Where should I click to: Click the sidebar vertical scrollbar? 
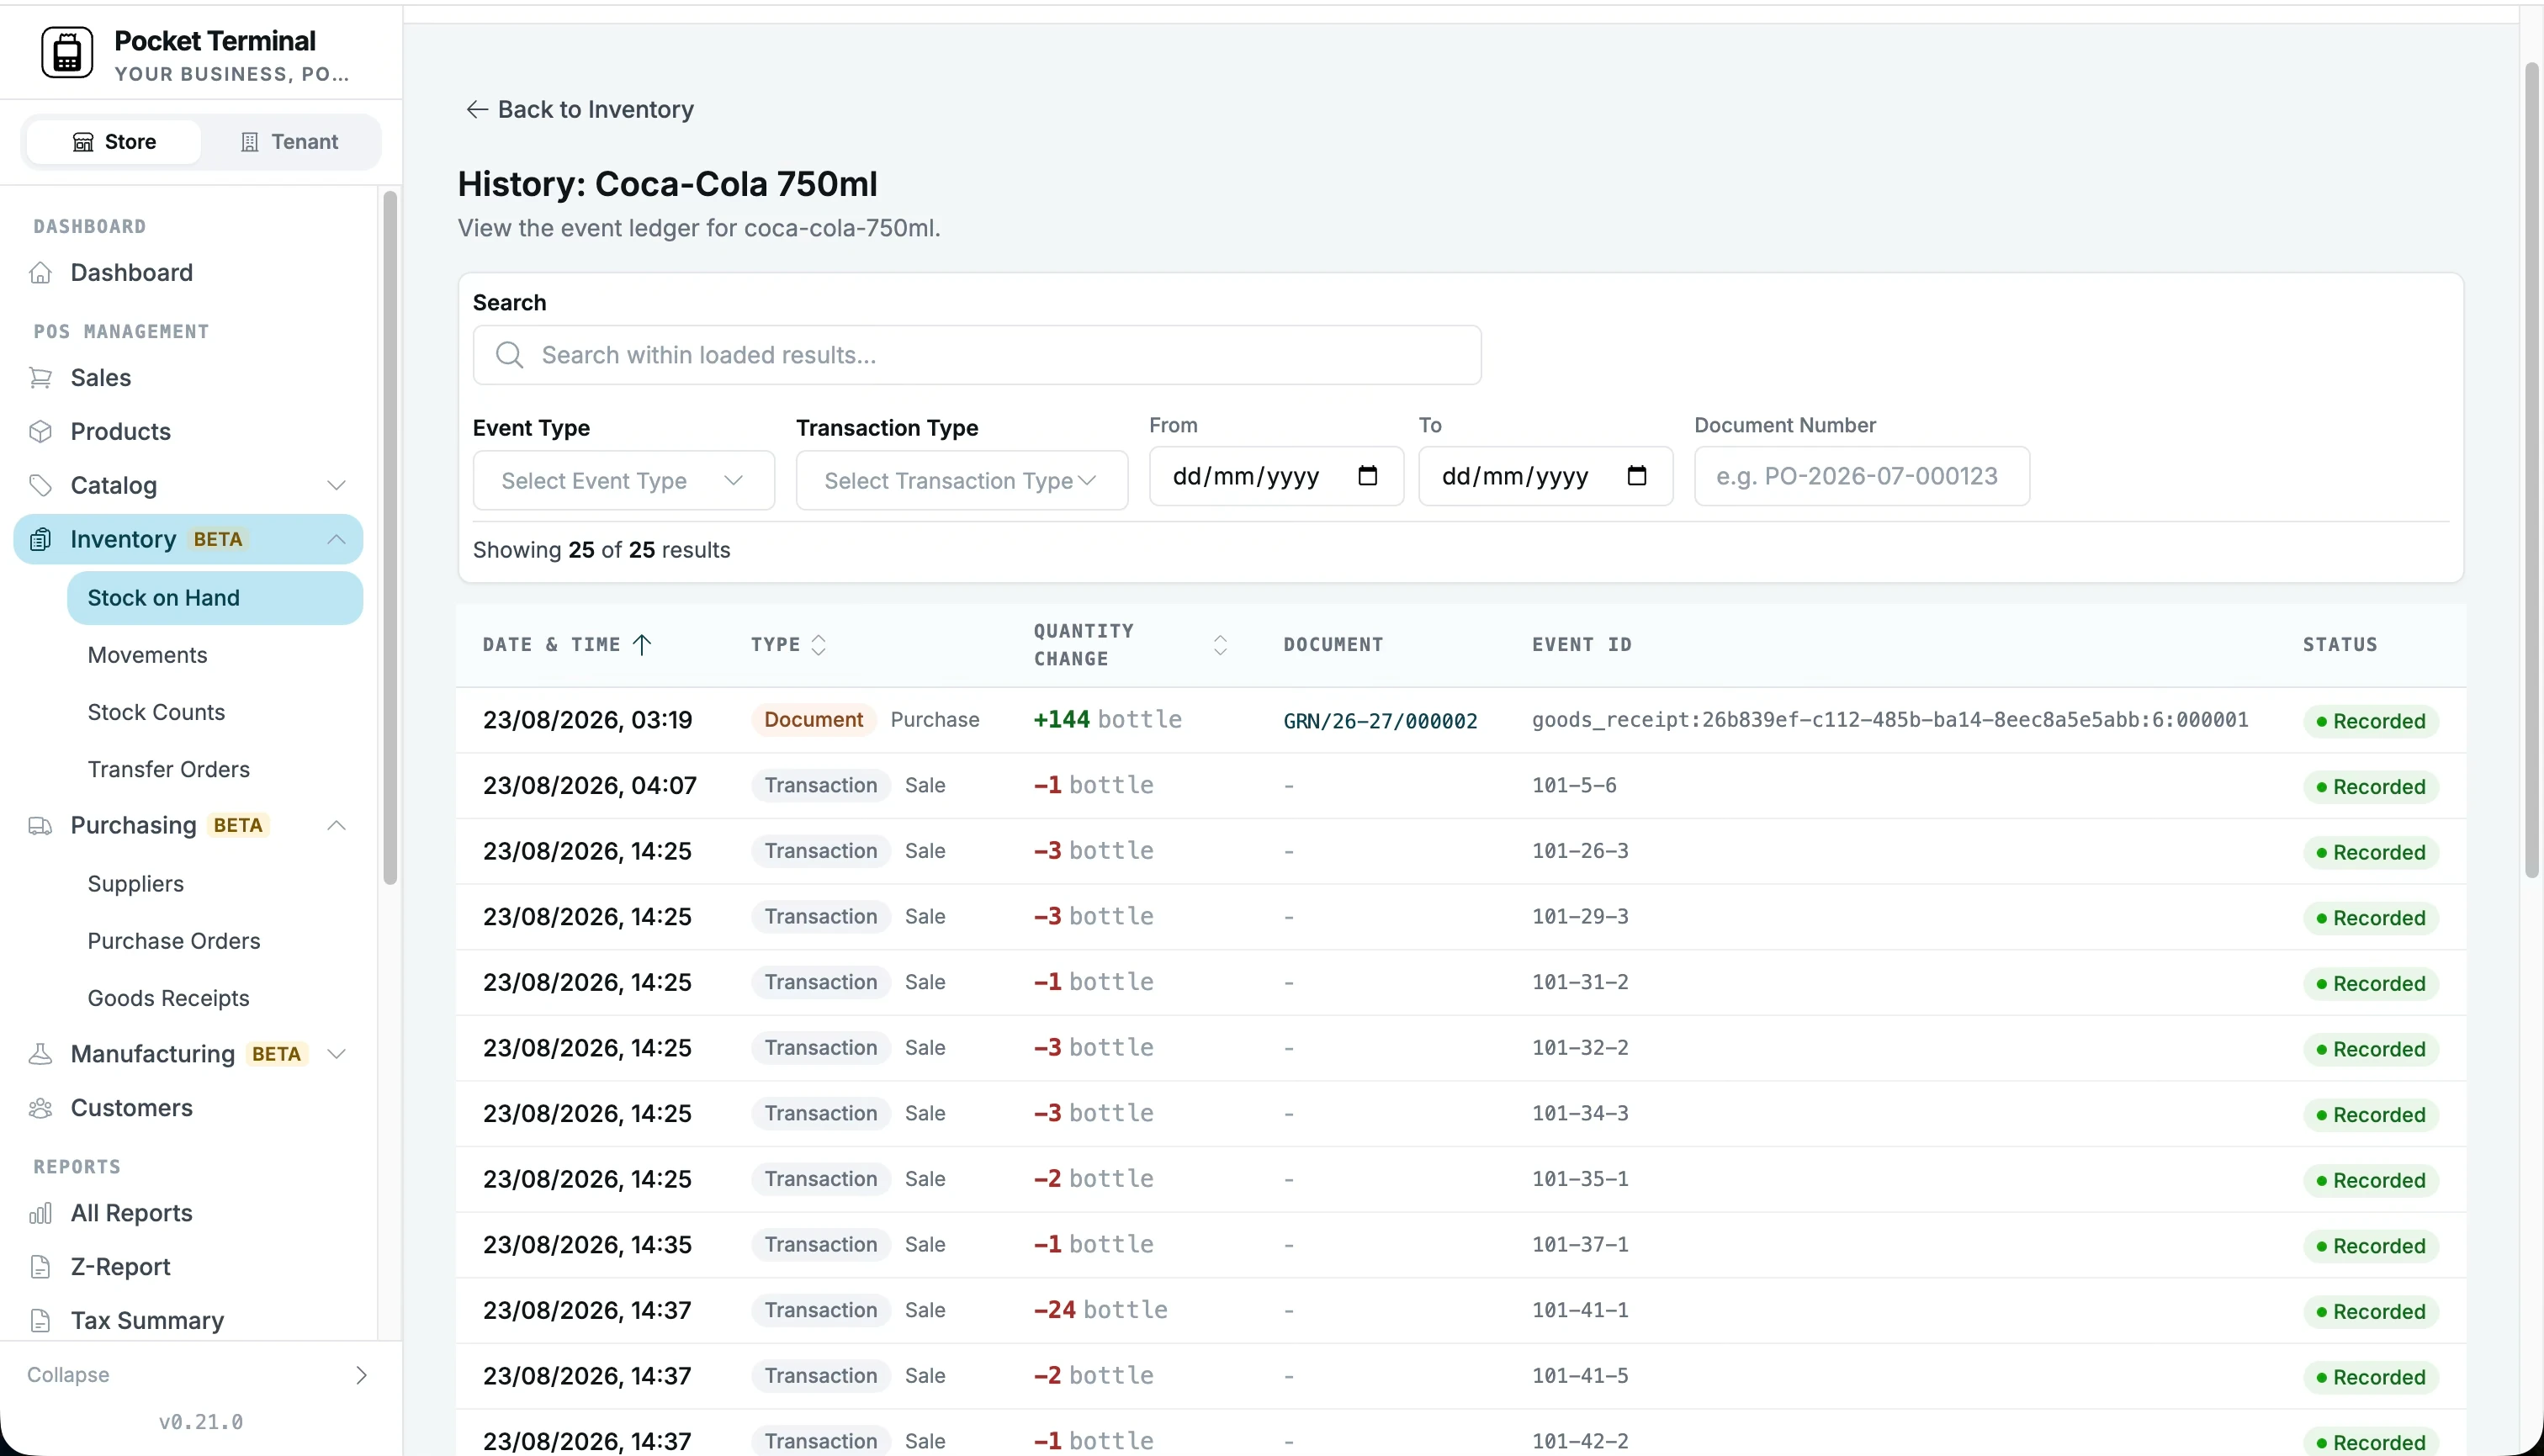click(x=390, y=538)
